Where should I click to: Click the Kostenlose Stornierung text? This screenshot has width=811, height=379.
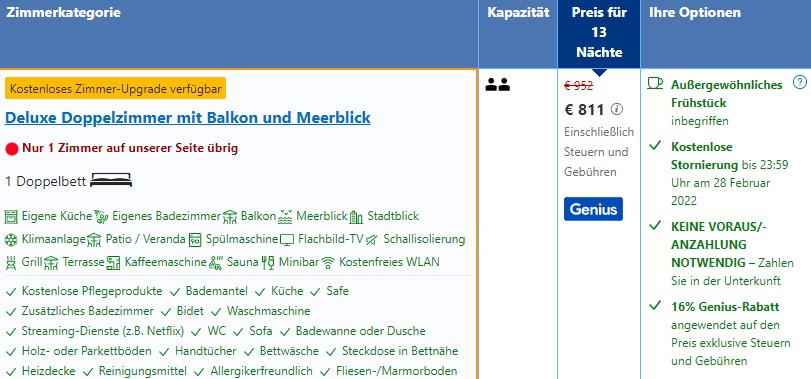click(704, 156)
